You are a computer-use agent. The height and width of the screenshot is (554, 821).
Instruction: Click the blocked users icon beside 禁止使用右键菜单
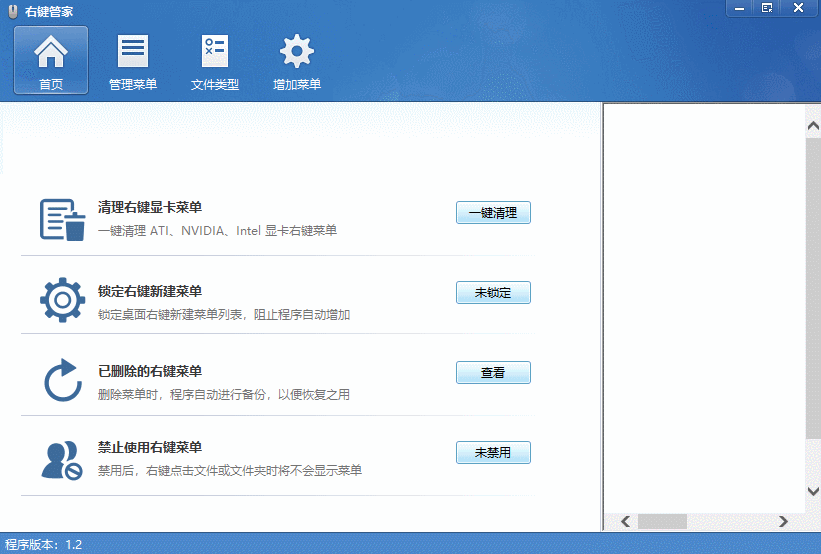click(x=62, y=459)
